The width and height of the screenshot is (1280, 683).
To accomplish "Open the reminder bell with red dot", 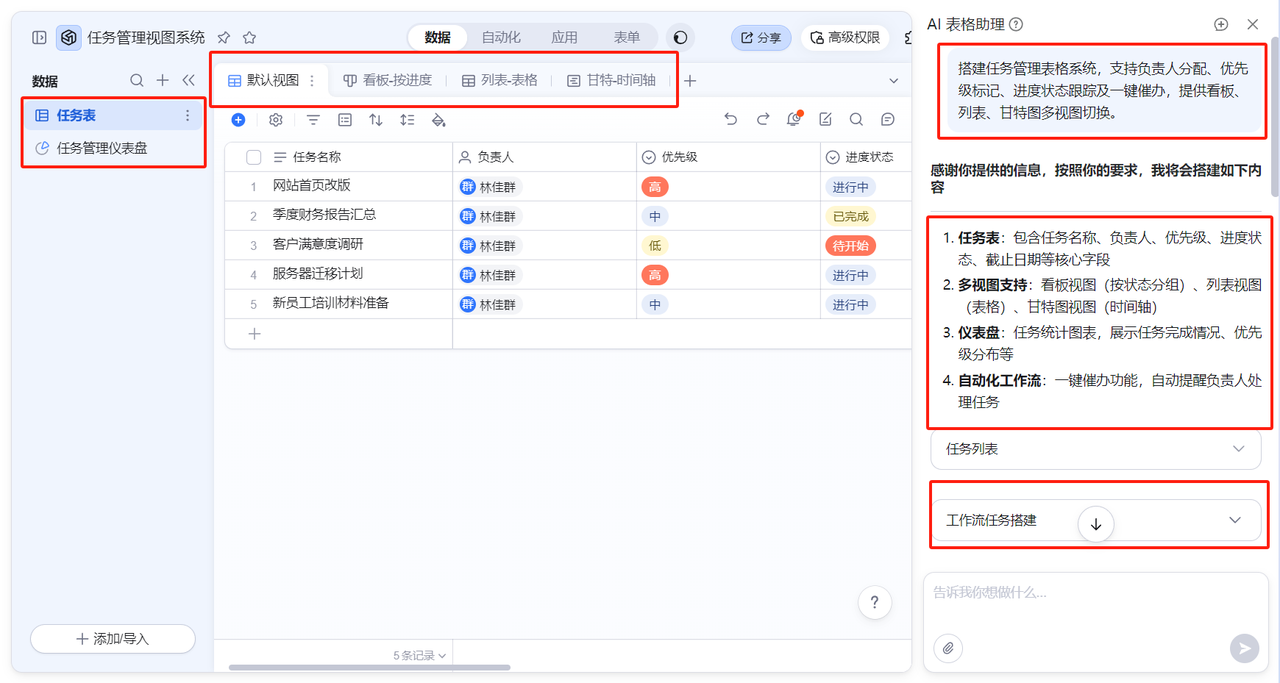I will pyautogui.click(x=794, y=119).
